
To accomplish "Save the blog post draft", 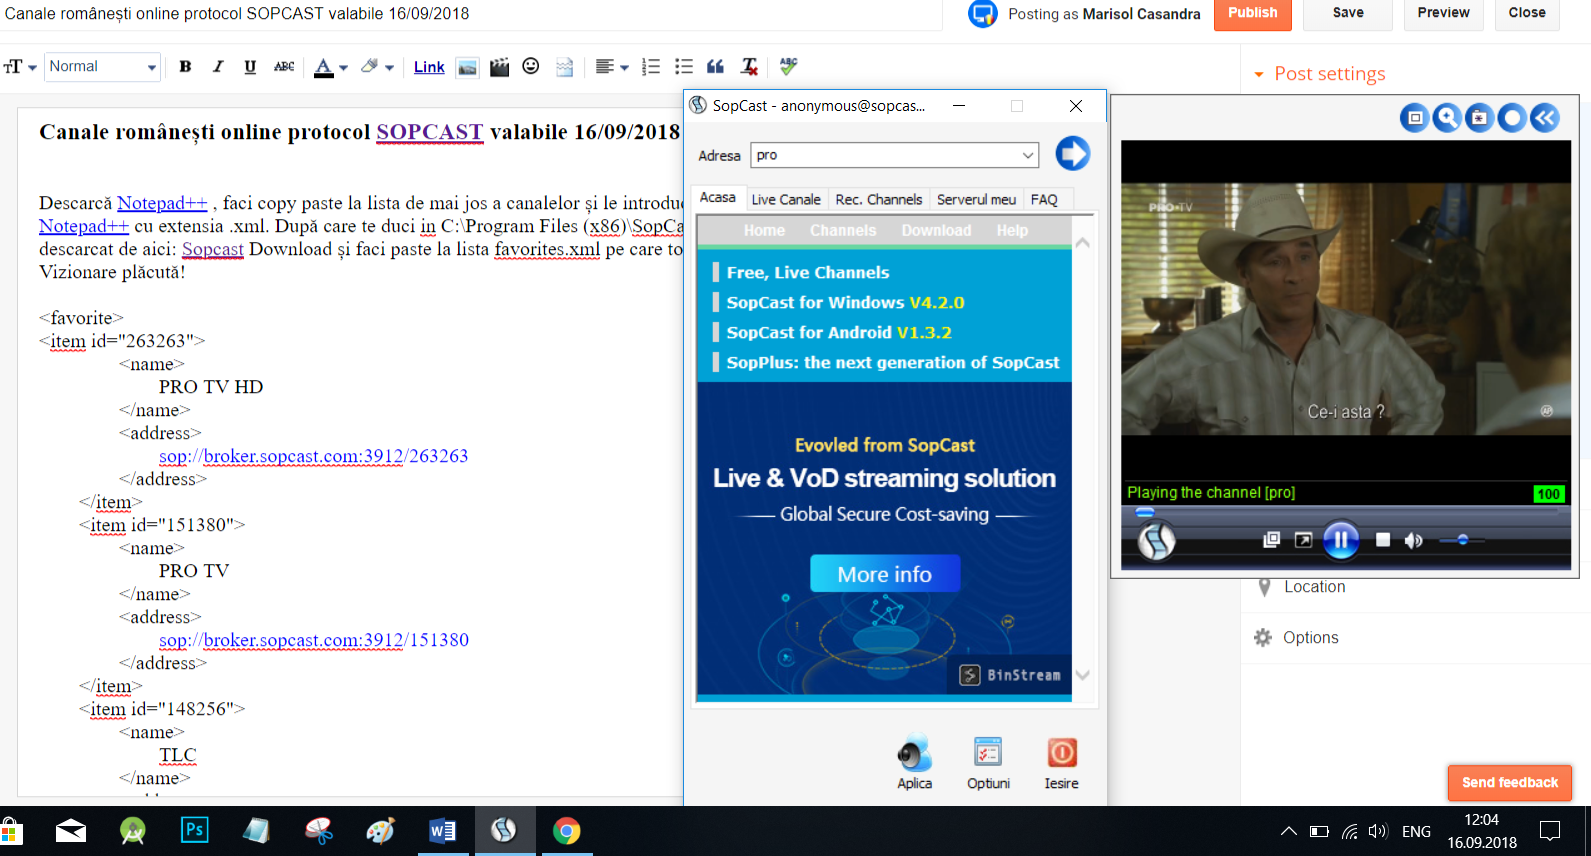I will point(1348,13).
